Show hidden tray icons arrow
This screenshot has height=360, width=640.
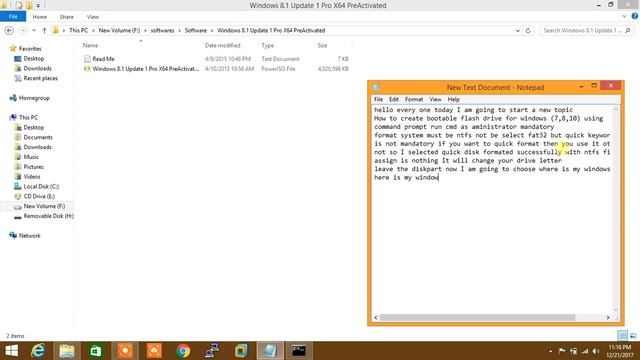pyautogui.click(x=551, y=351)
